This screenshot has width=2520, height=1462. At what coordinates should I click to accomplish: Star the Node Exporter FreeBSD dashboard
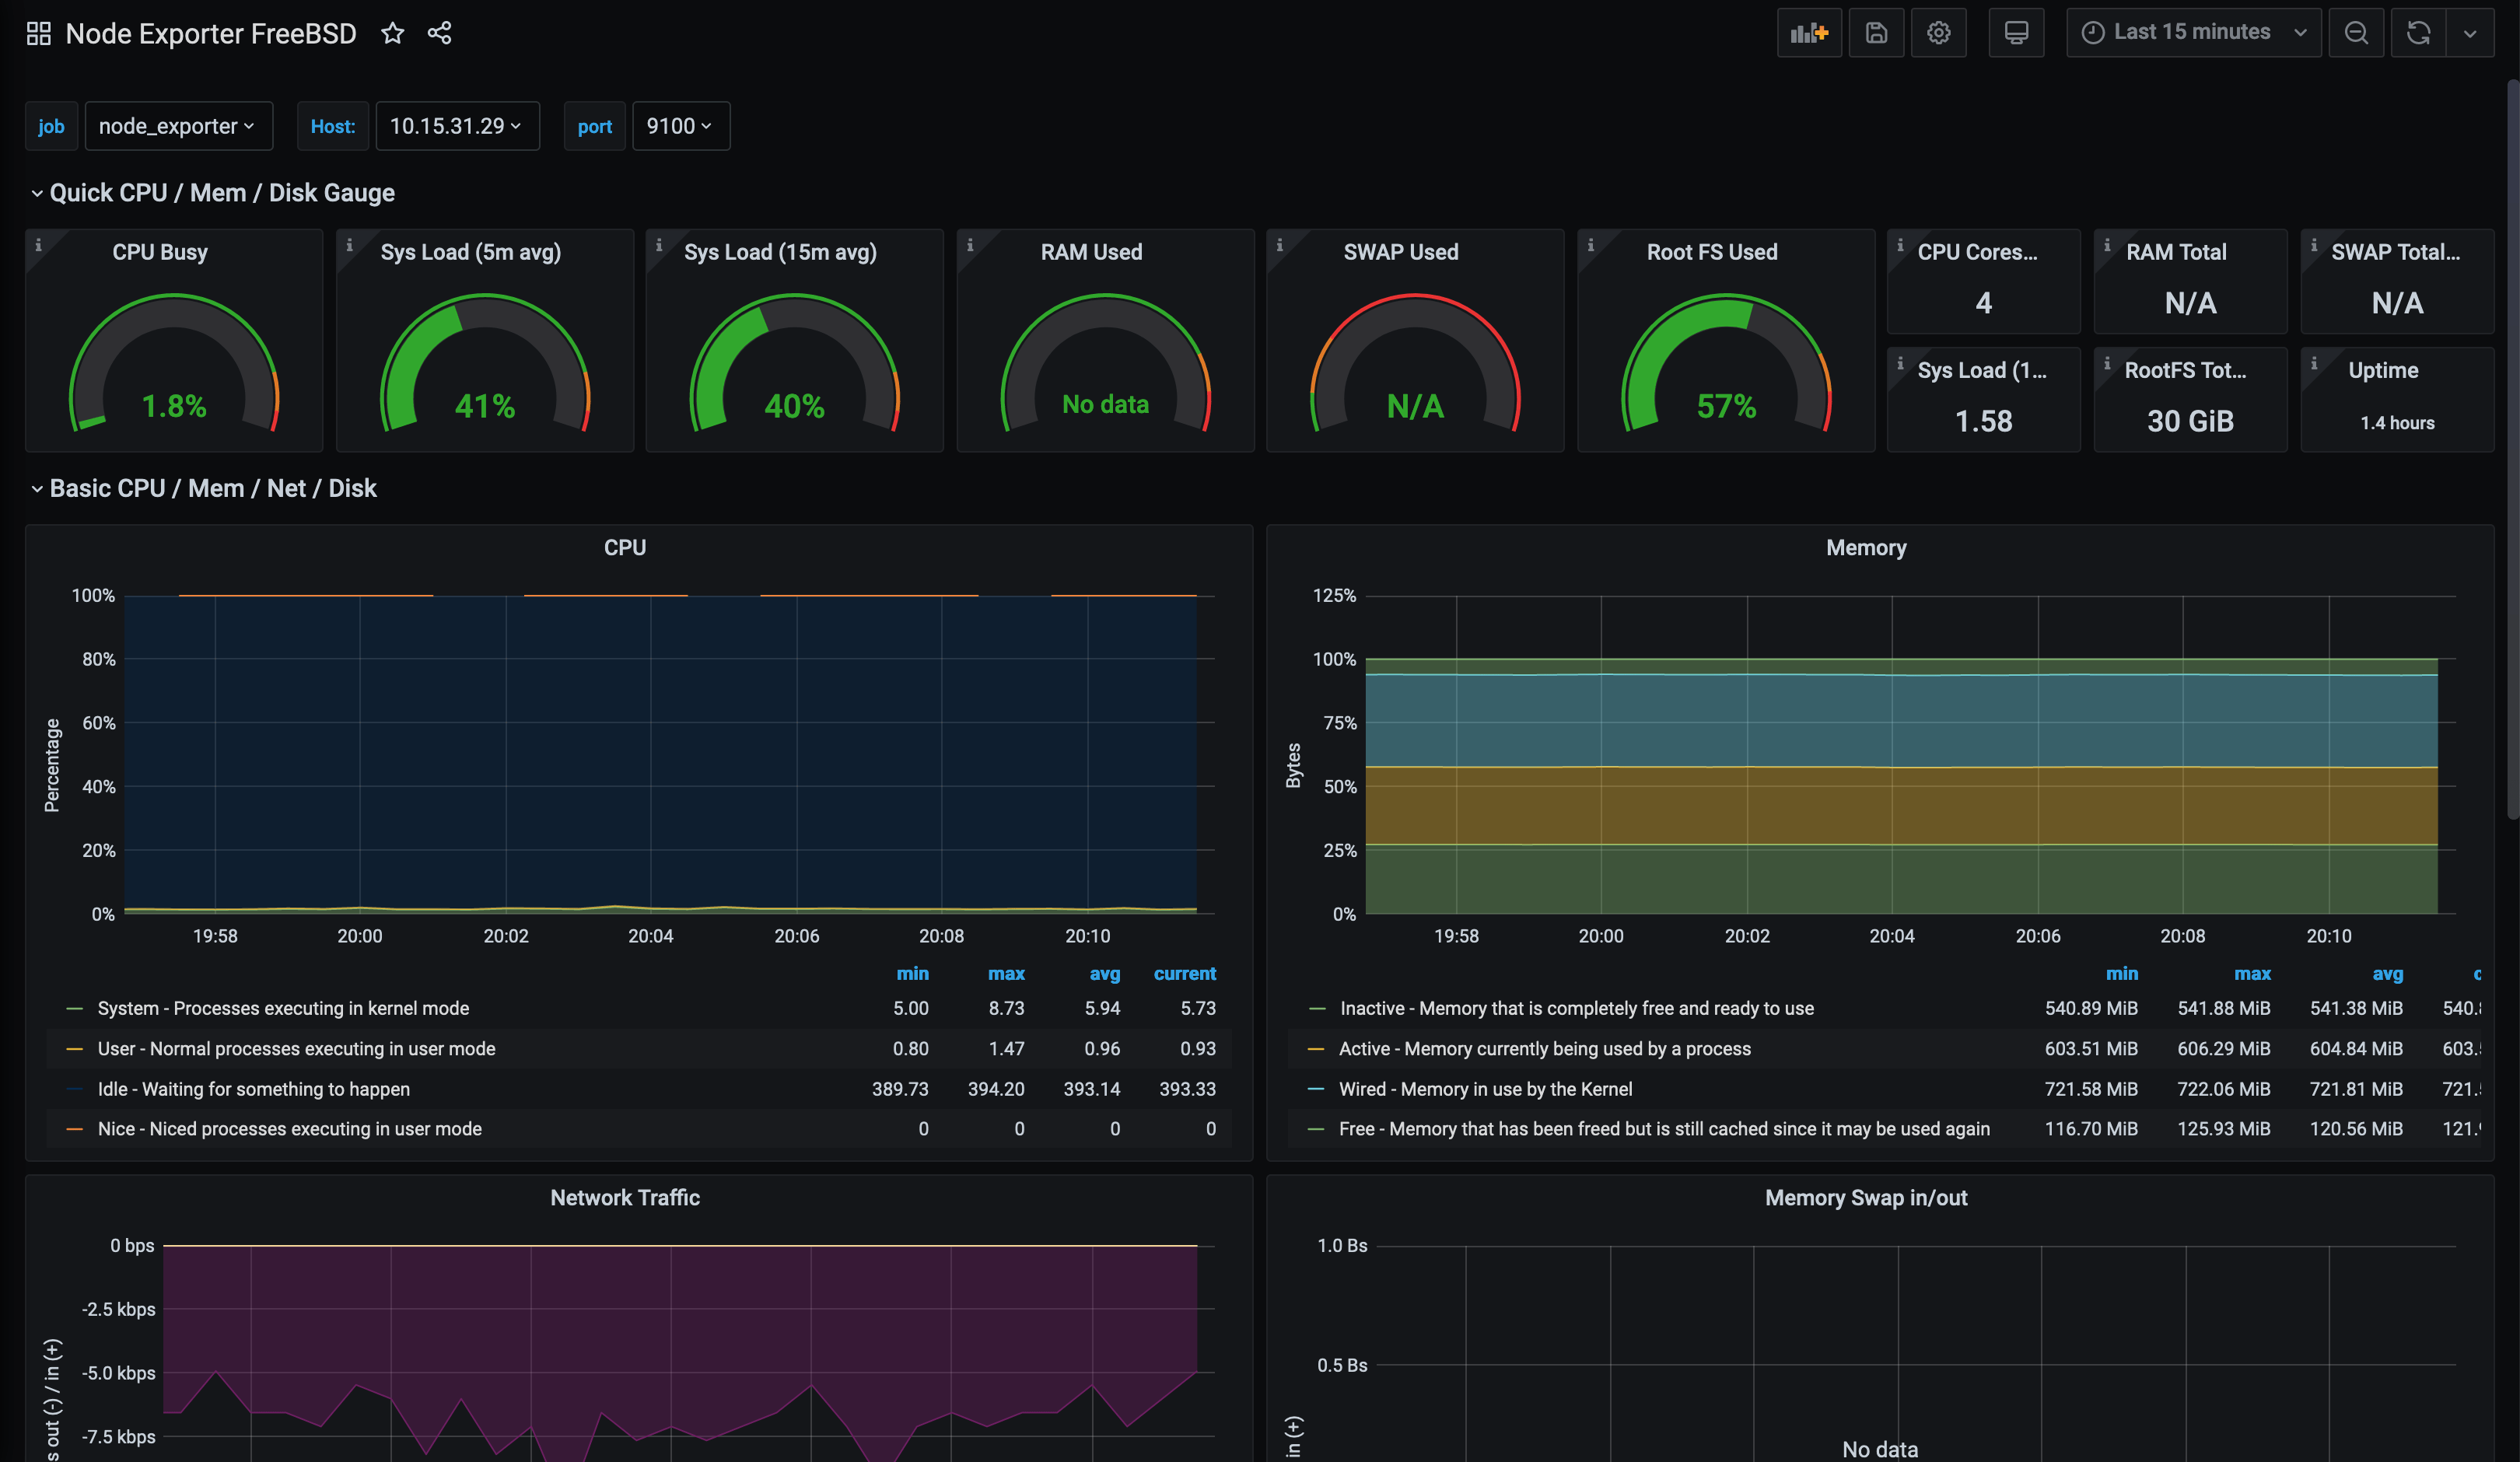(x=392, y=33)
